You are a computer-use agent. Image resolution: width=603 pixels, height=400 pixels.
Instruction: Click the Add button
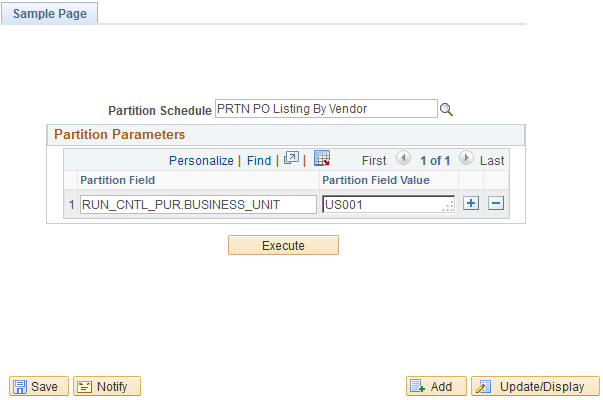(436, 386)
